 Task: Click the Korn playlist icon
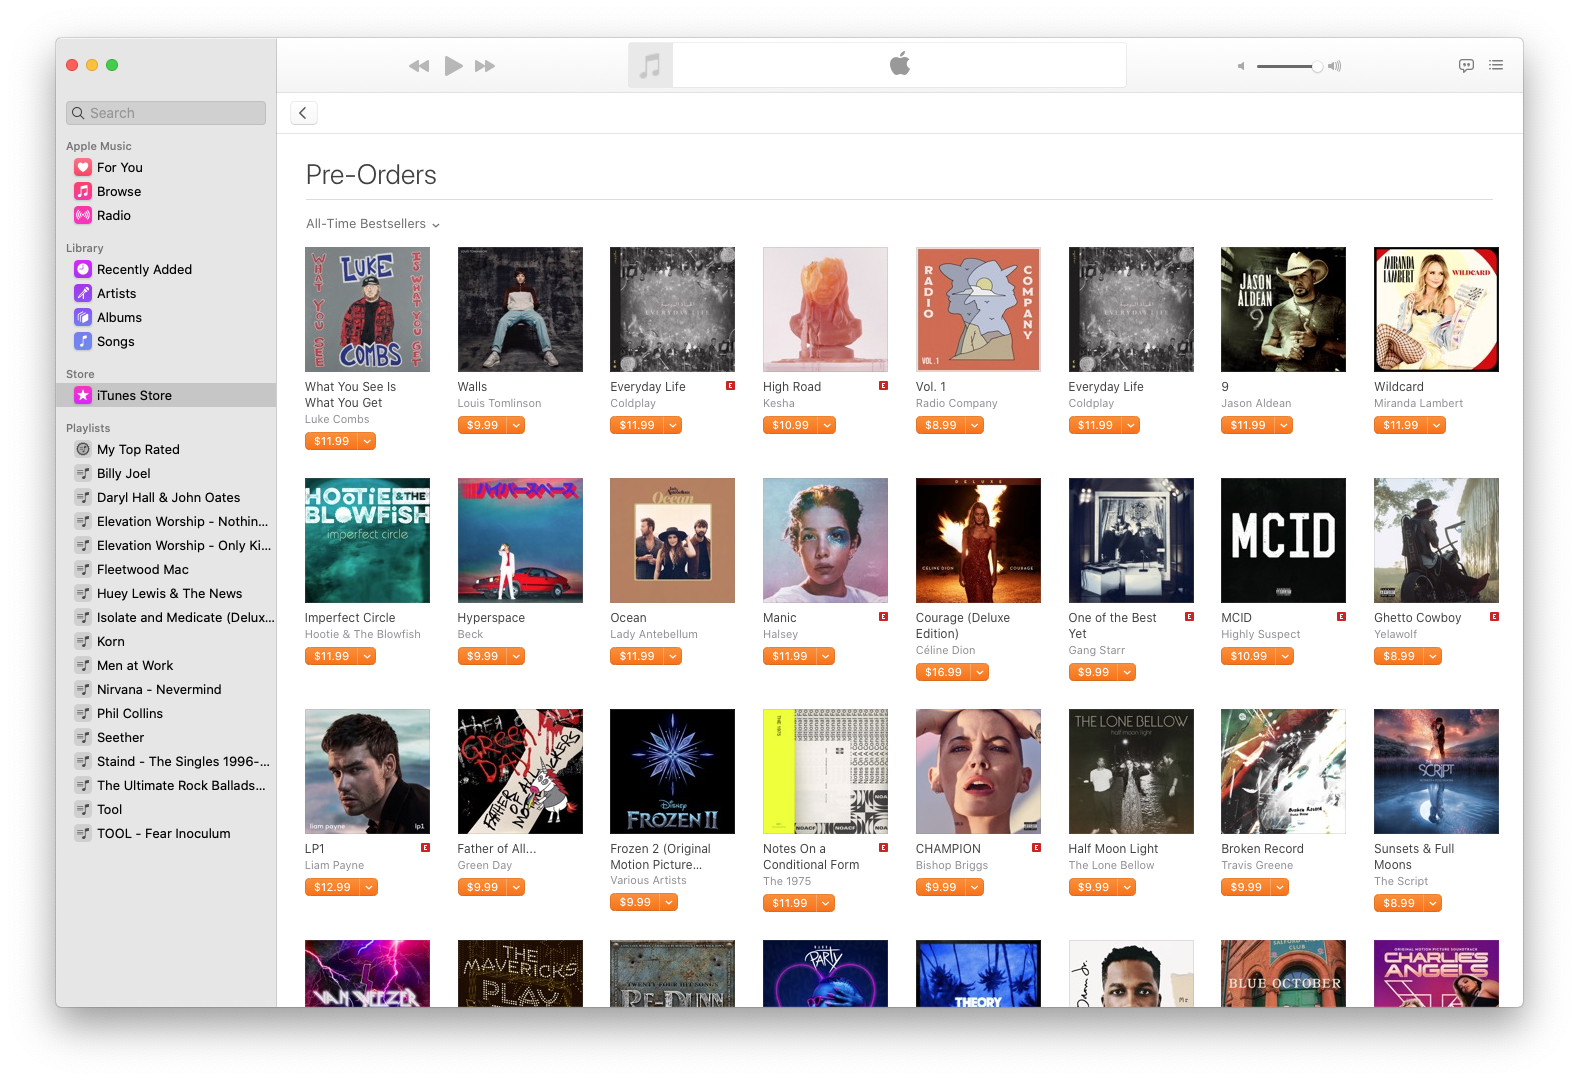coord(83,642)
